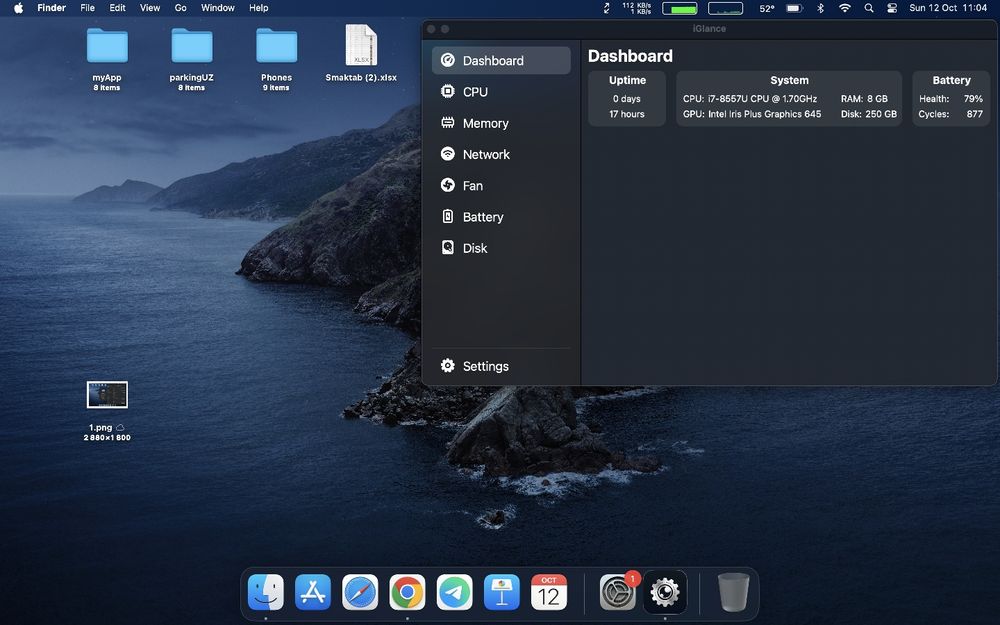Image resolution: width=1000 pixels, height=625 pixels.
Task: Open the Window menu in menu bar
Action: pos(218,8)
